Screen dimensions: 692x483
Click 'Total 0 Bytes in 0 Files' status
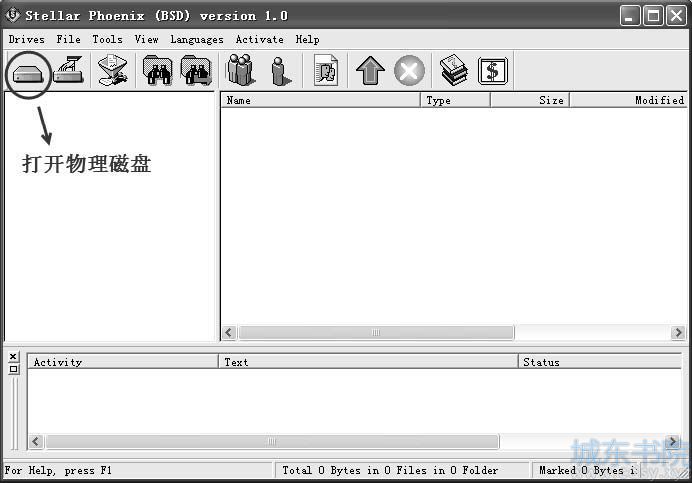click(x=390, y=470)
